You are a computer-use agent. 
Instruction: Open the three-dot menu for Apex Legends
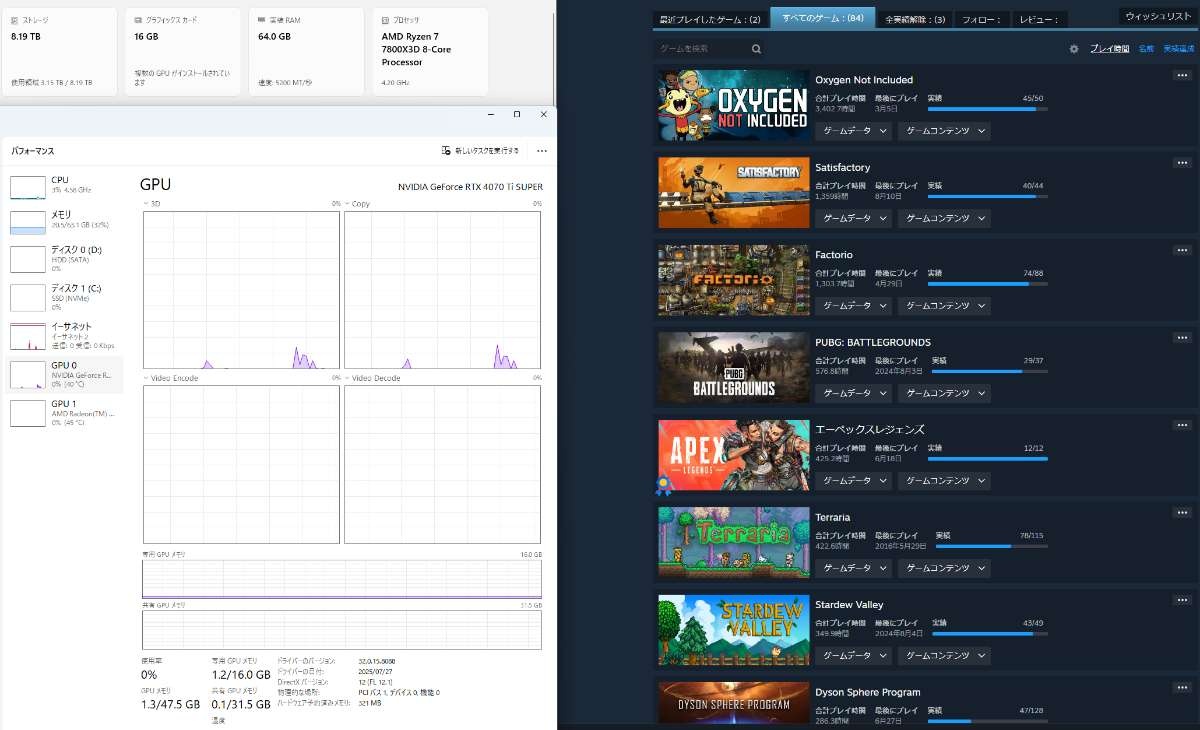click(1182, 425)
